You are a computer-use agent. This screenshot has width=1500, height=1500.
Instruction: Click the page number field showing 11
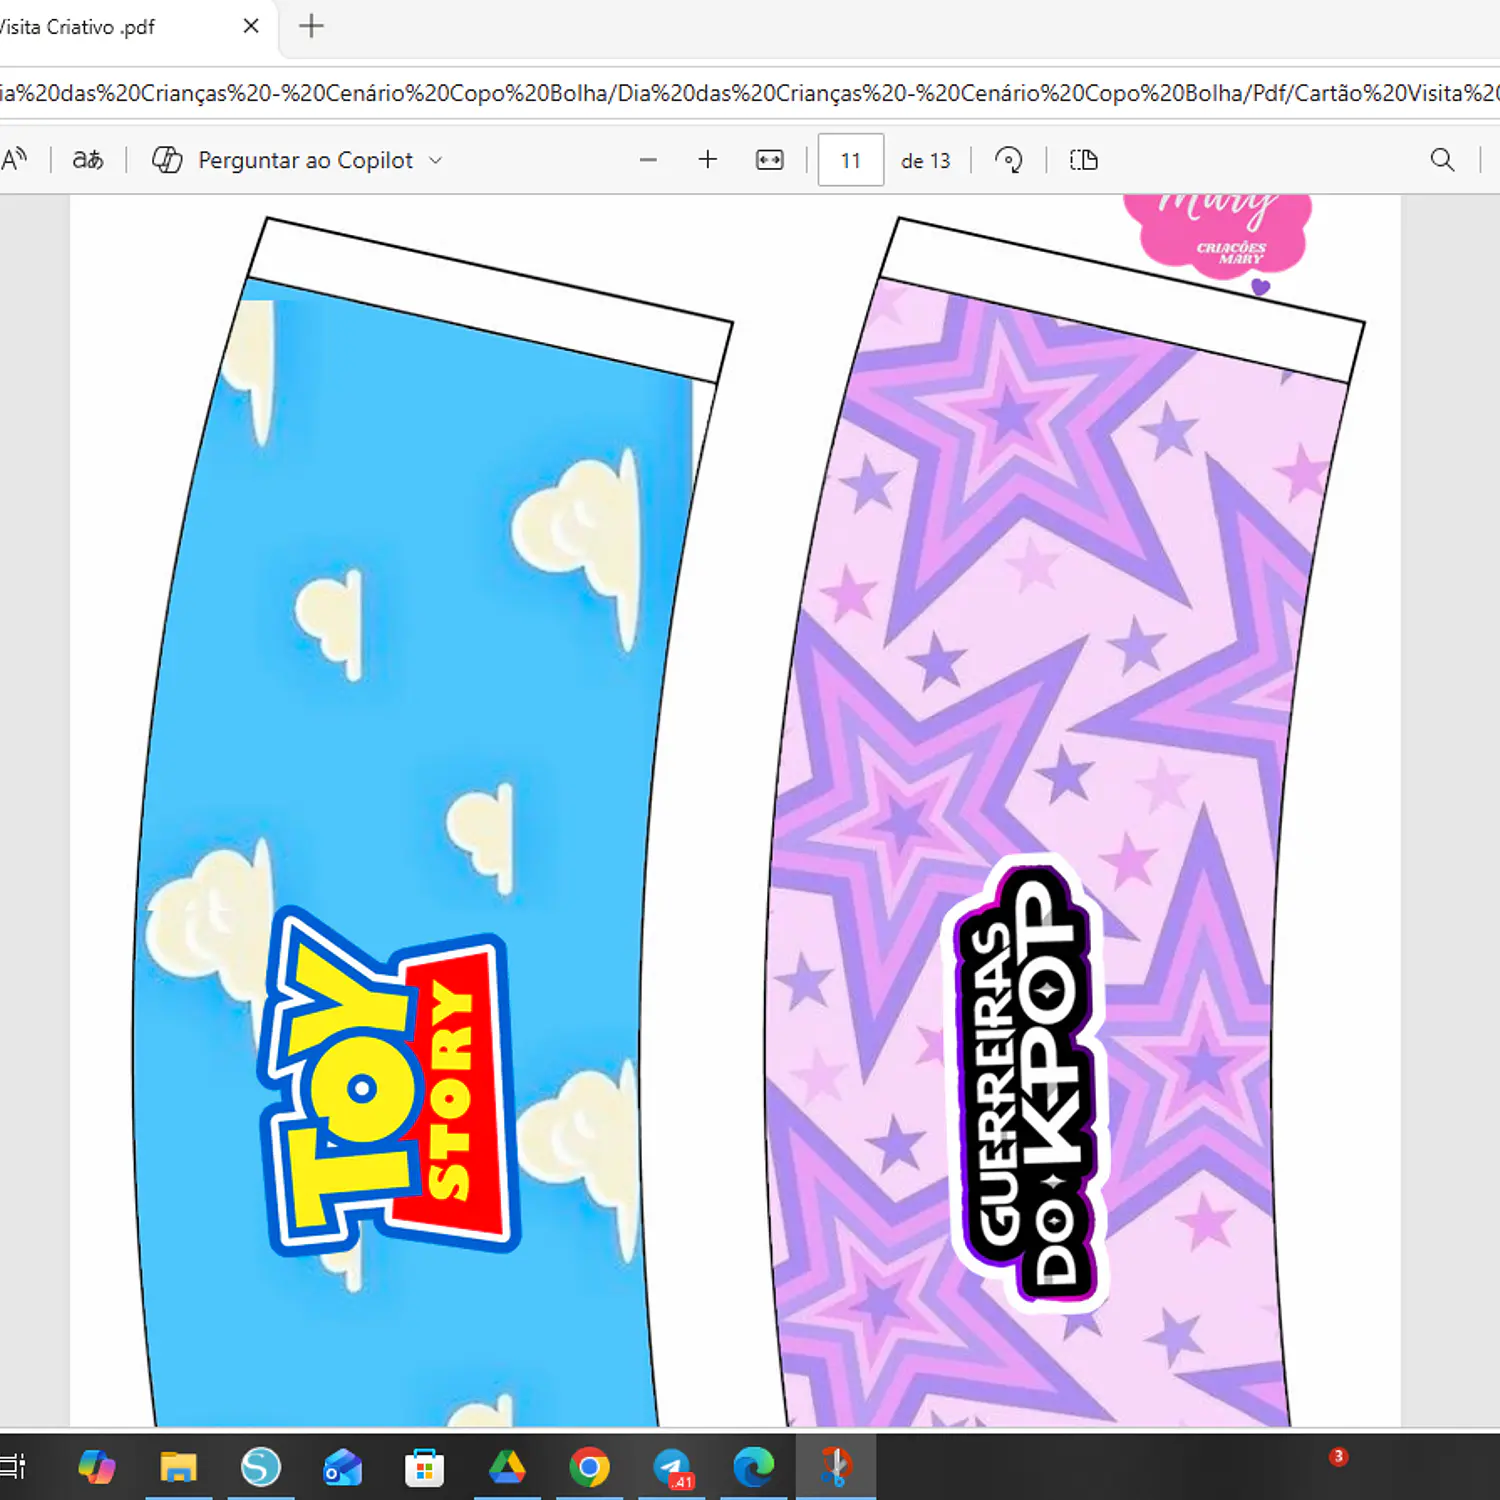pos(851,160)
